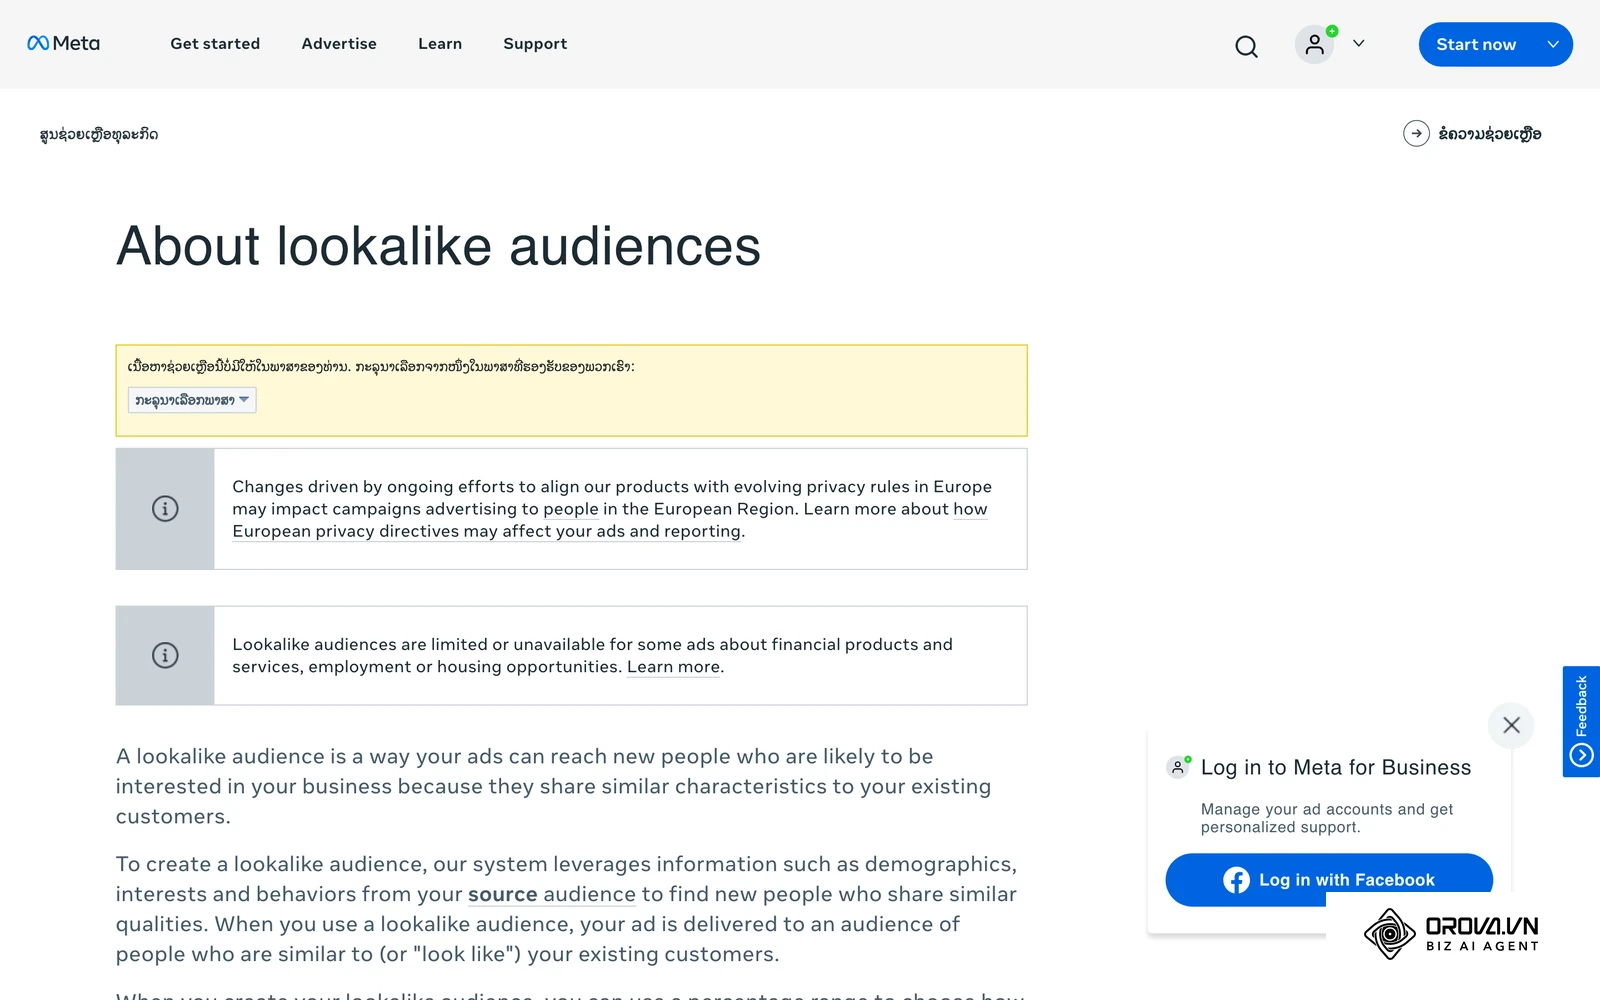1600x1000 pixels.
Task: Click the Lao text link beside circled arrow
Action: pos(1490,134)
